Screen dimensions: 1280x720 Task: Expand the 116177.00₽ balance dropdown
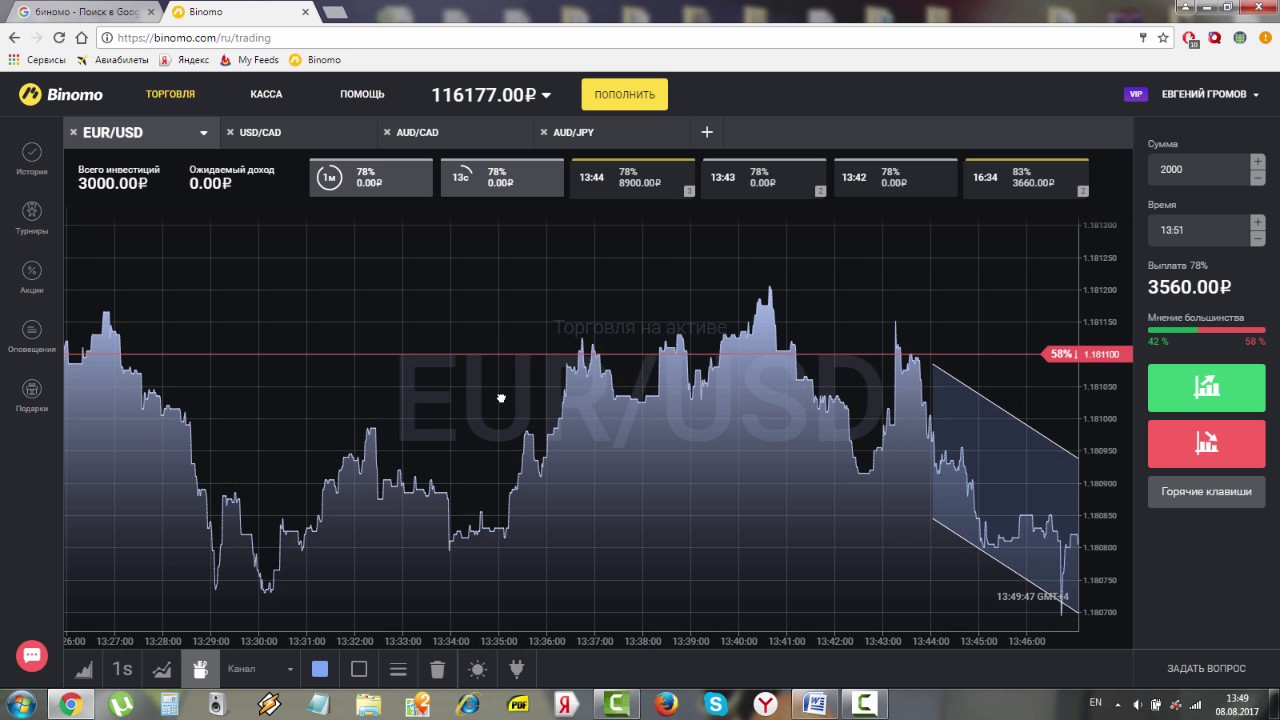(x=491, y=94)
